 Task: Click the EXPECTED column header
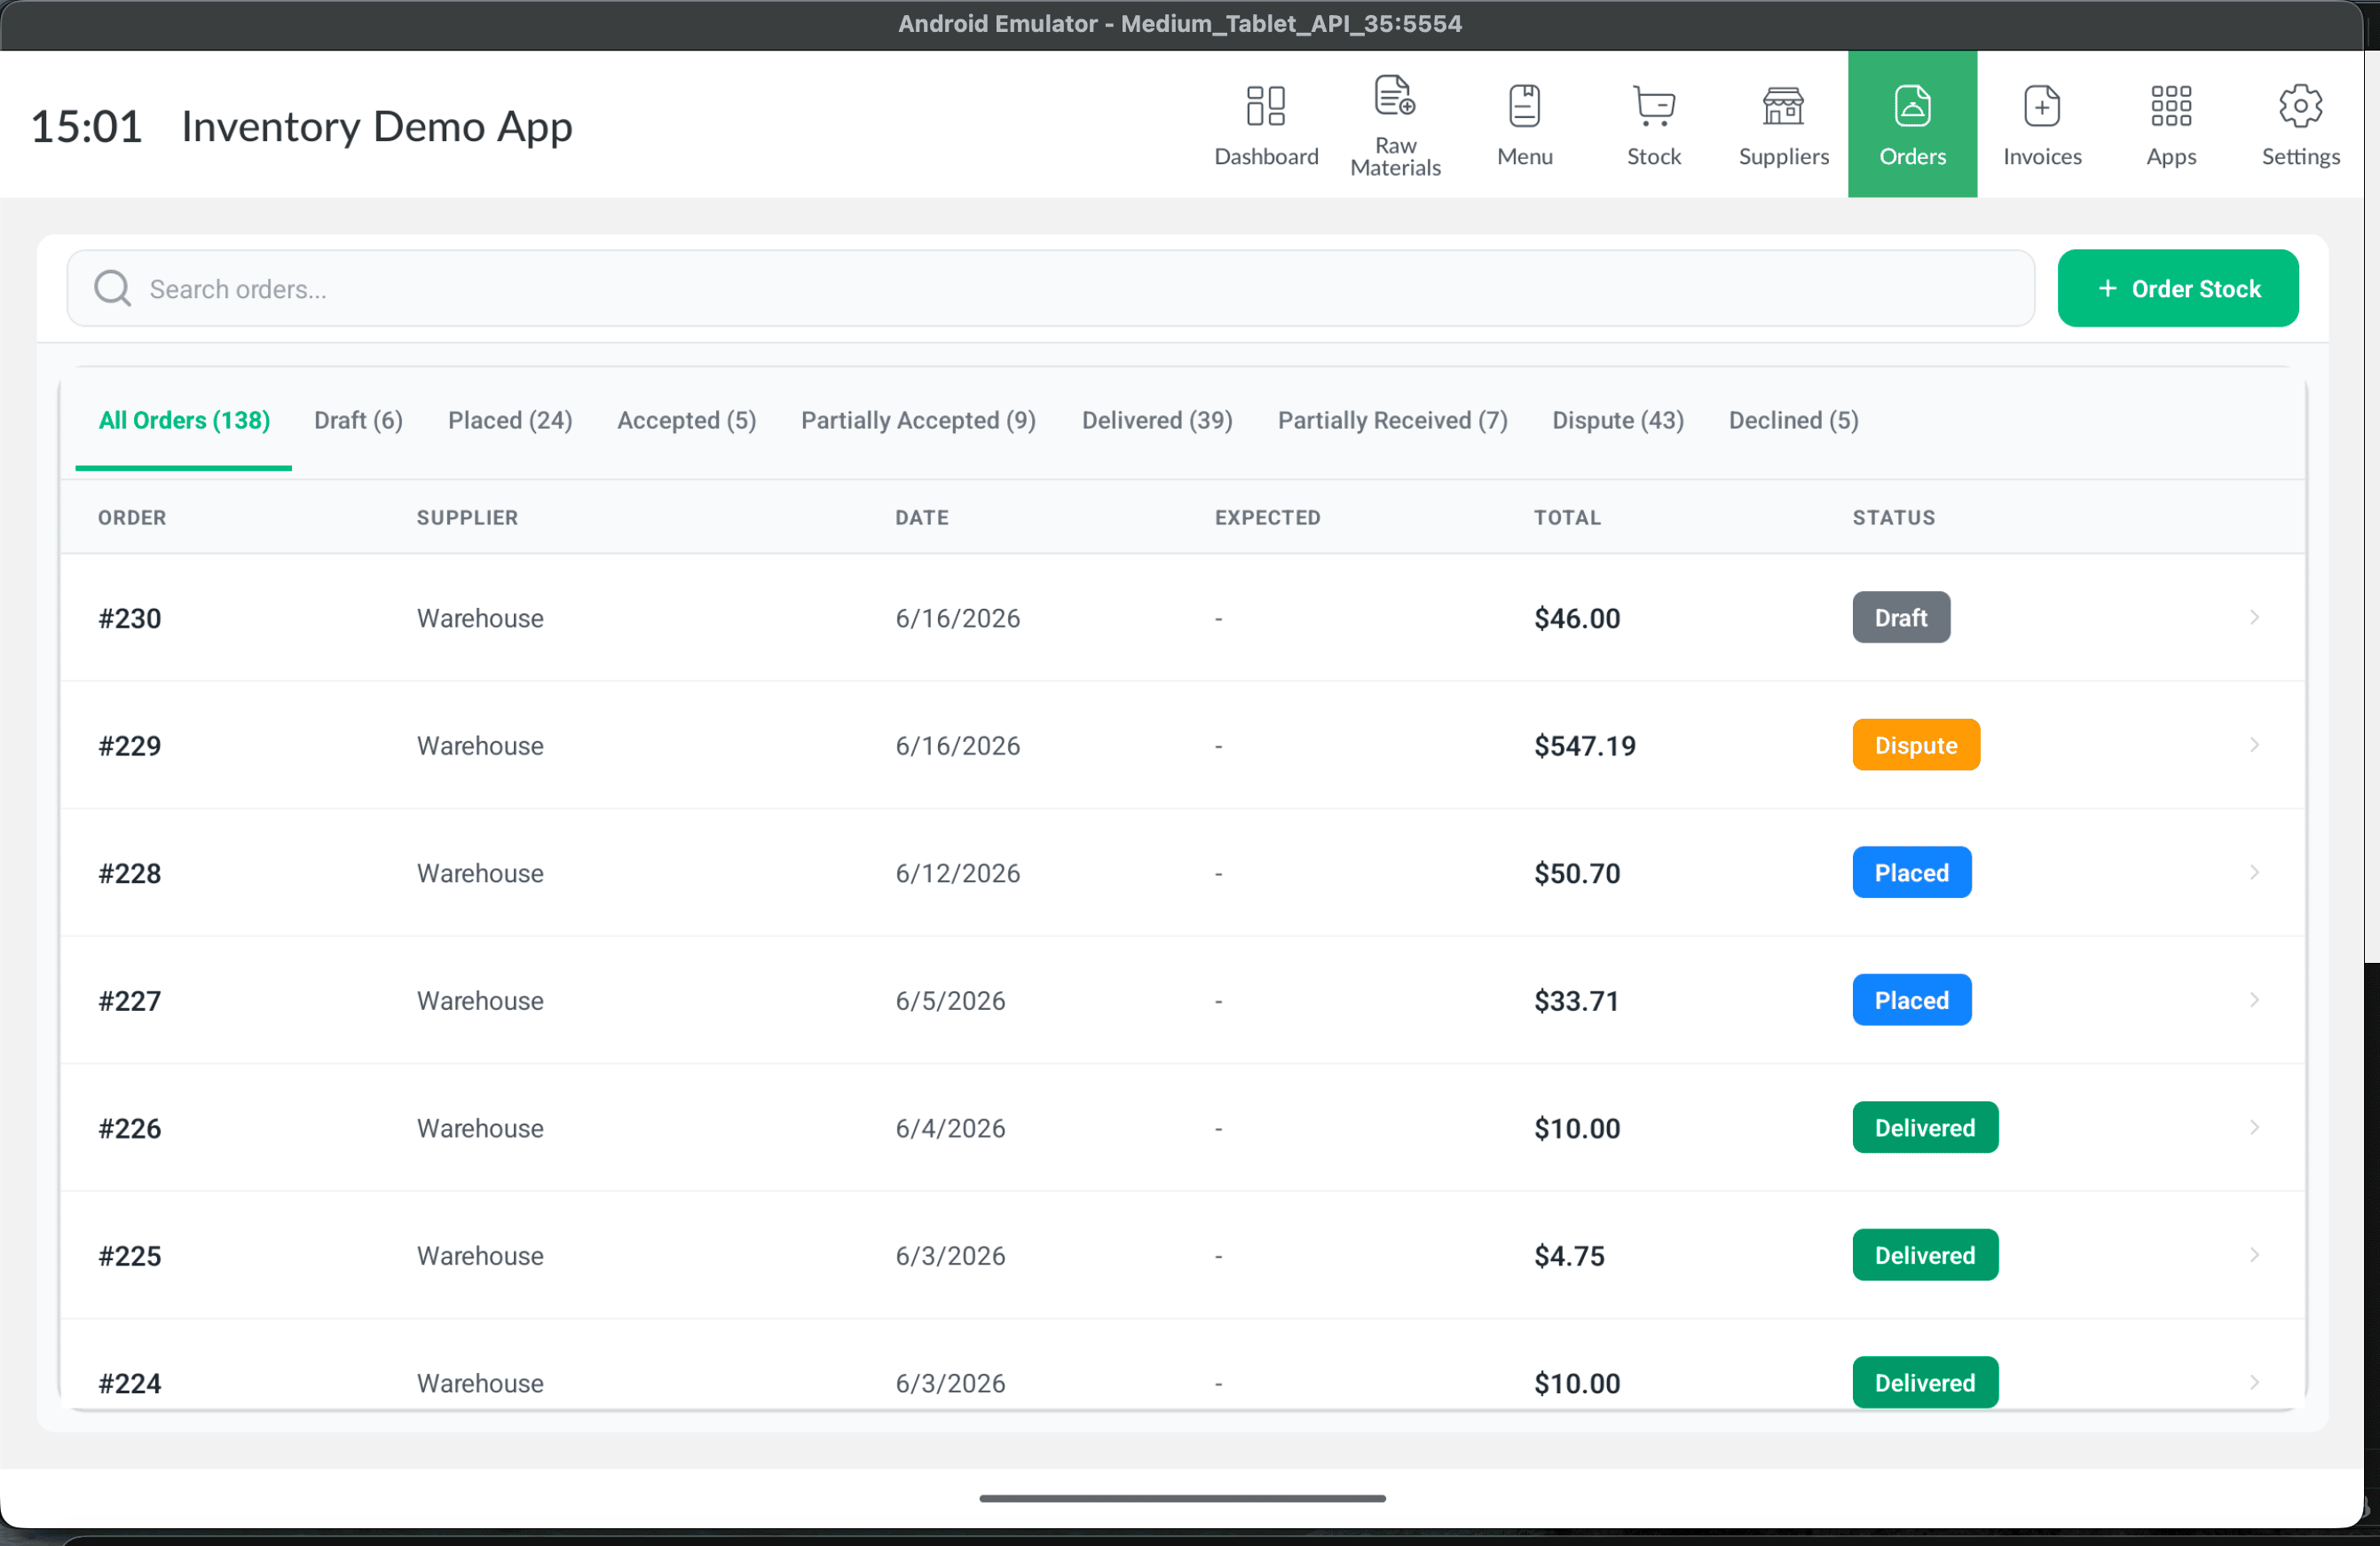click(x=1267, y=517)
